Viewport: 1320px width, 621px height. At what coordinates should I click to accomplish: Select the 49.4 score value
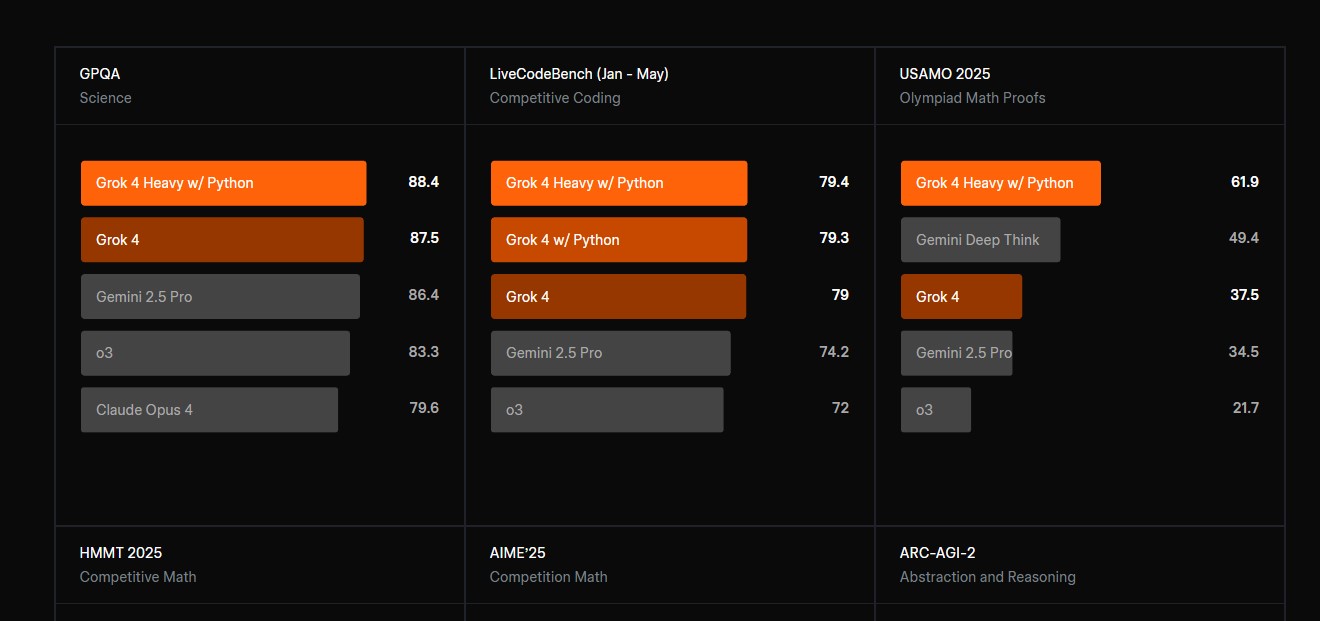[x=1244, y=238]
